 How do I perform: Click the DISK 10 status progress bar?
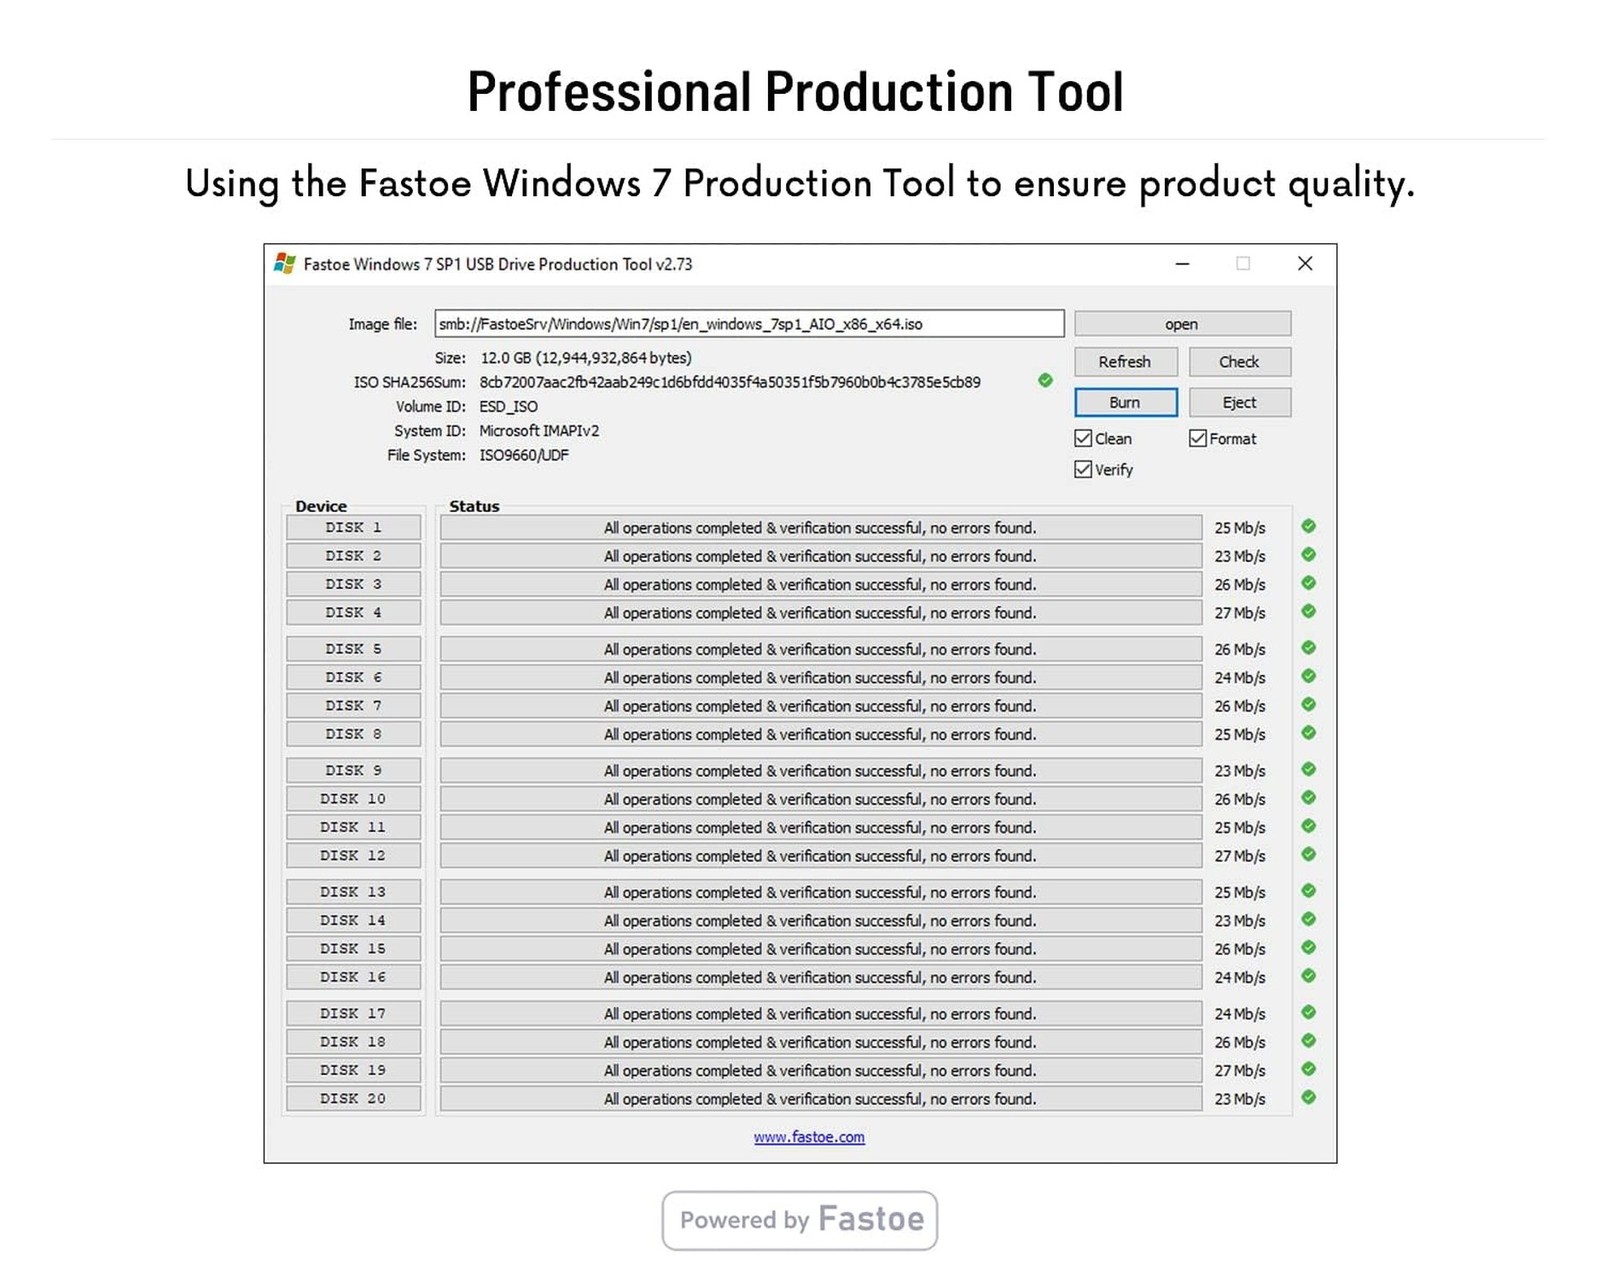pyautogui.click(x=821, y=799)
